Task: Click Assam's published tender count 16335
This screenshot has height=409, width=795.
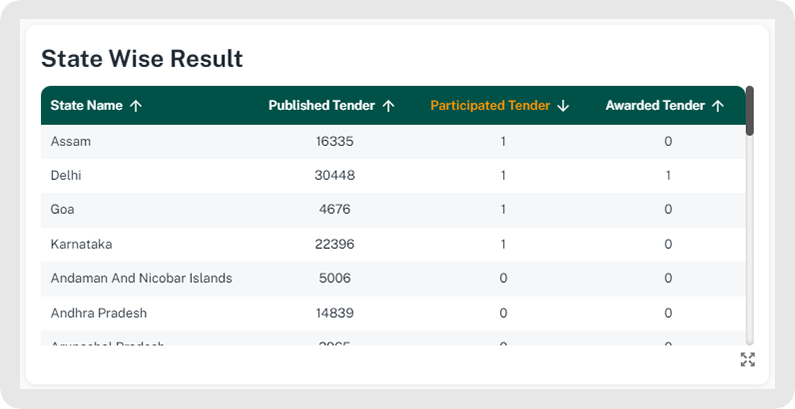Action: click(x=334, y=142)
